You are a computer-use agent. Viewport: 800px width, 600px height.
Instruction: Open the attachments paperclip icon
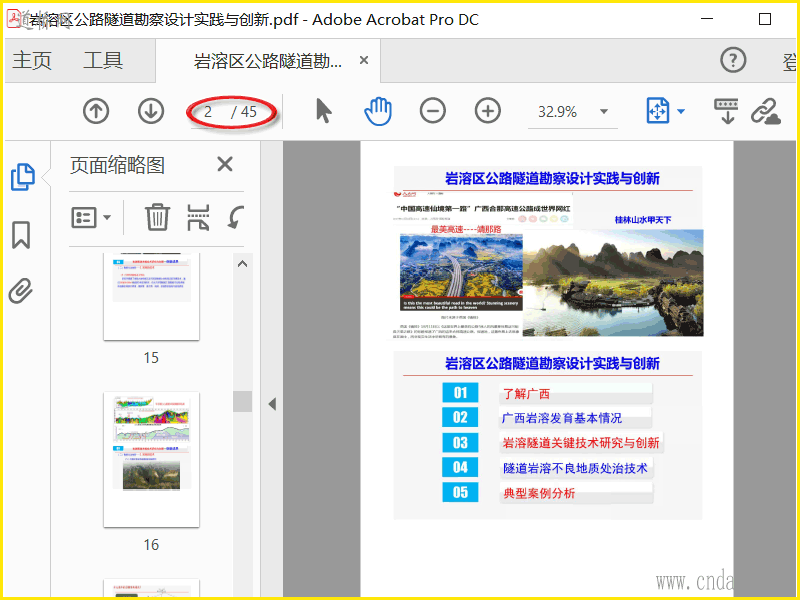coord(21,291)
